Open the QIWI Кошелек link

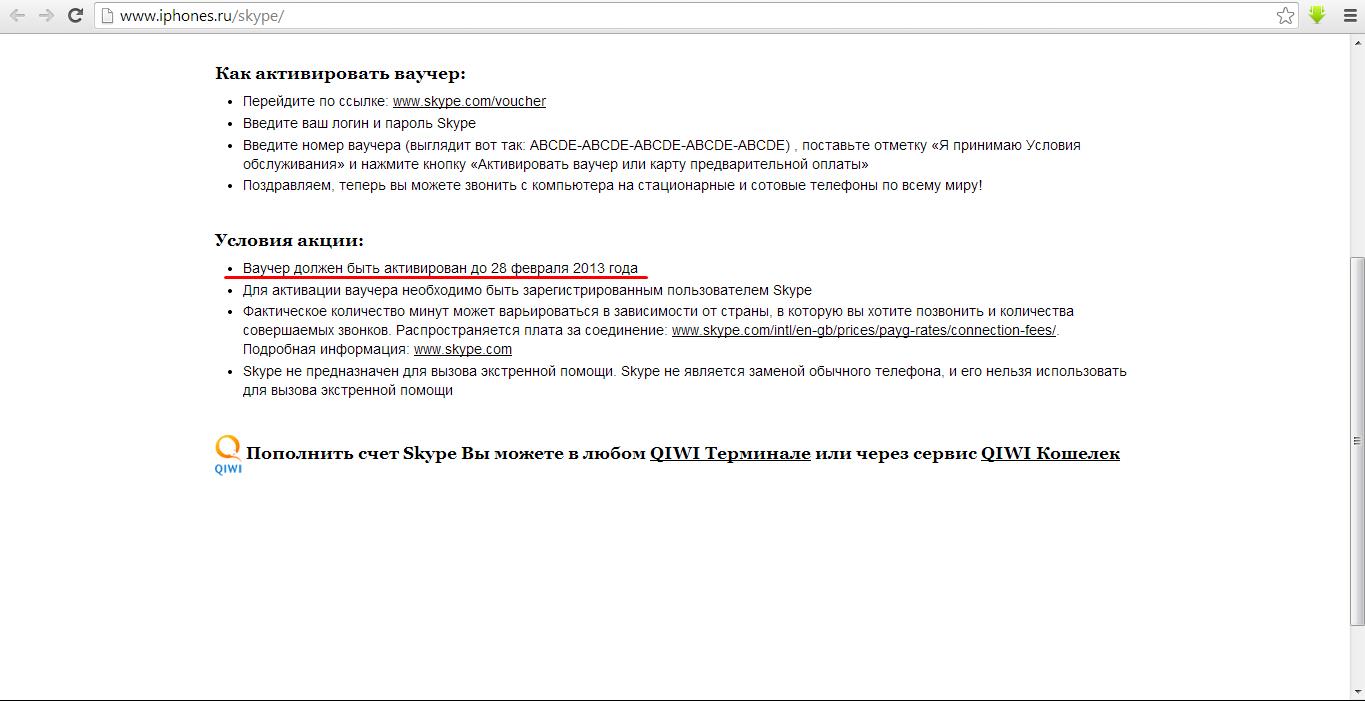pos(1050,453)
